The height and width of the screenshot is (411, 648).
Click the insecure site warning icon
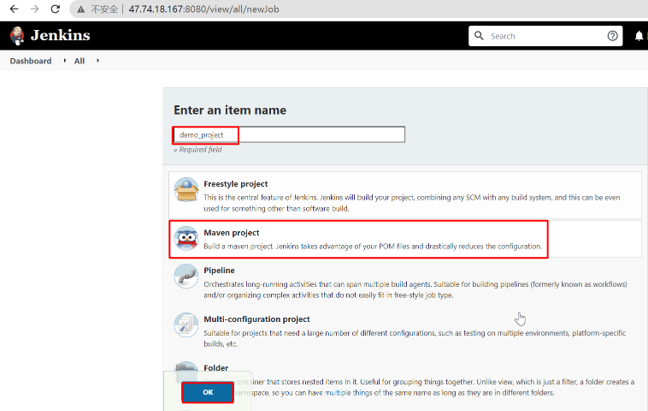point(81,9)
